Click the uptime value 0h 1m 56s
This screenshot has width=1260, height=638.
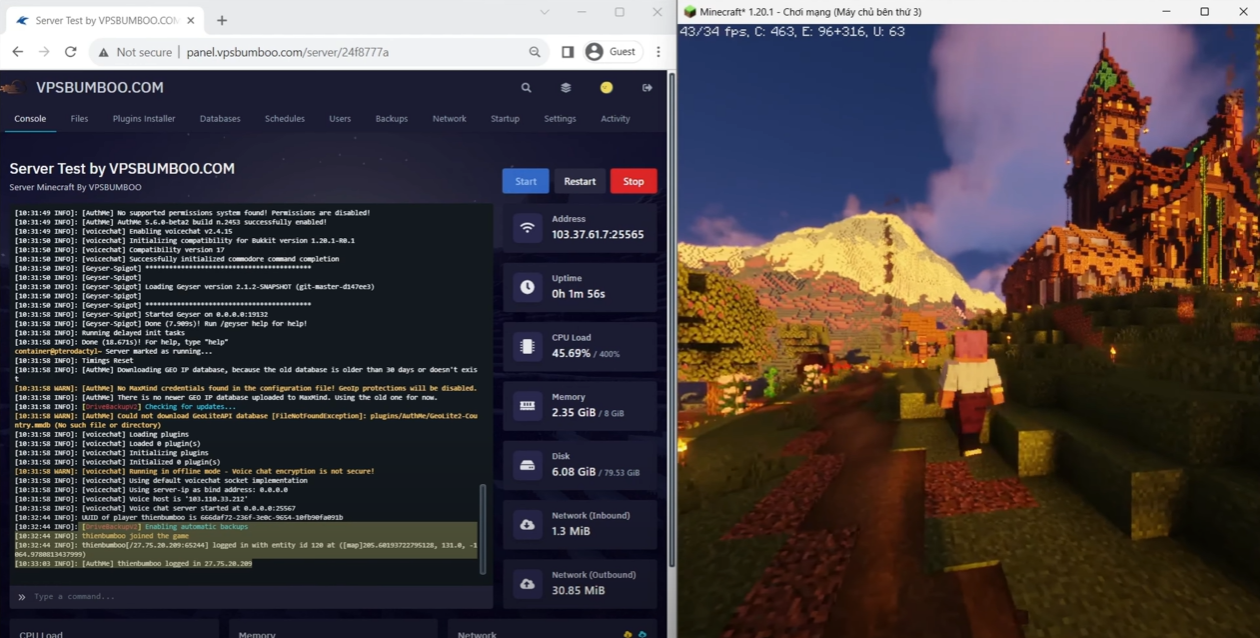578,294
